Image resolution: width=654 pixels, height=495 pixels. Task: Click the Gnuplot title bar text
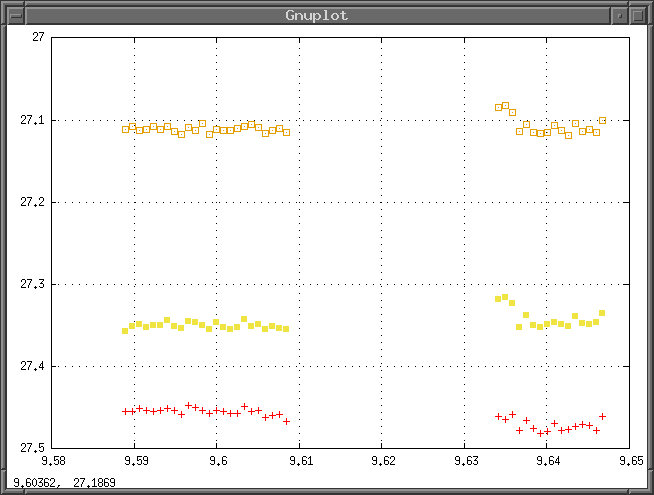(316, 15)
